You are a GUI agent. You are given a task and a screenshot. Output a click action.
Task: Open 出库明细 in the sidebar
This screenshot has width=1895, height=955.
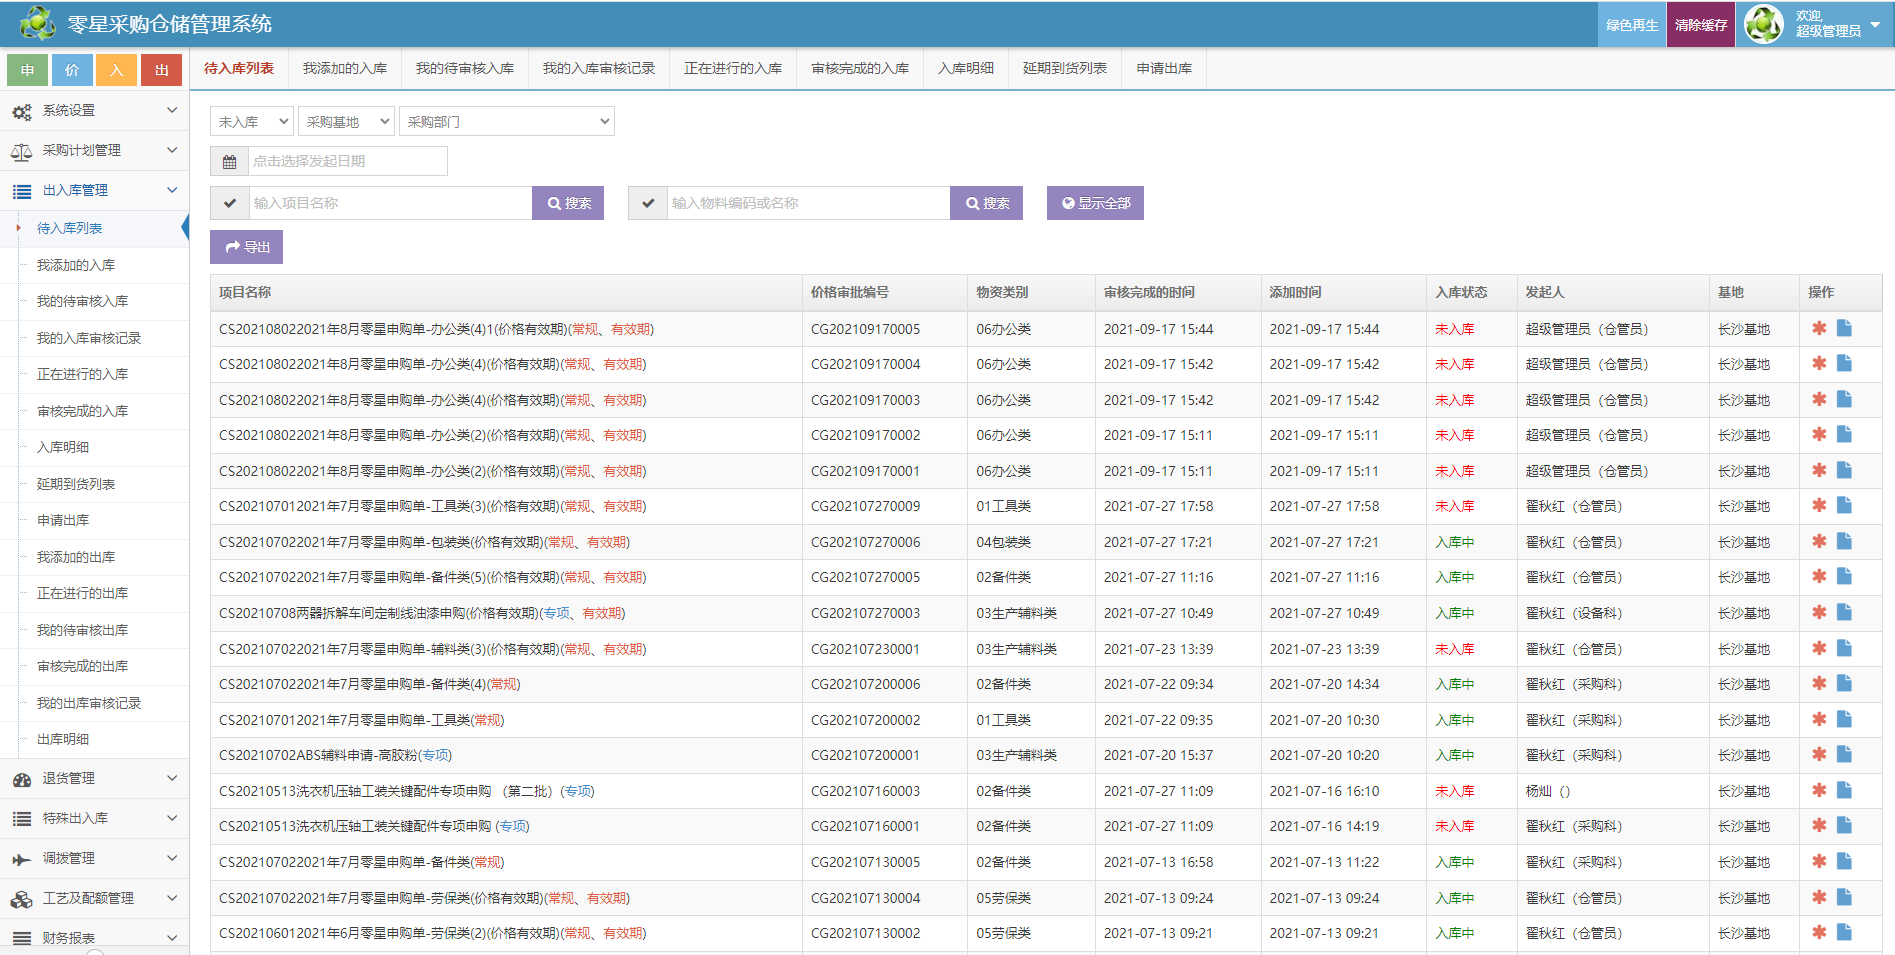[x=63, y=739]
